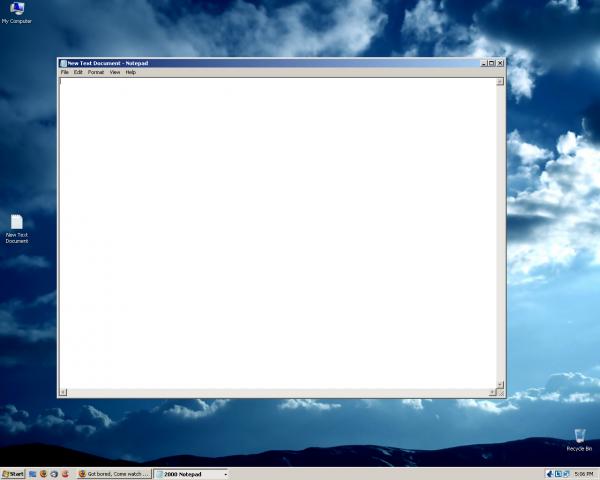
Task: Switch to the 'Got bored, Come watch' taskbar window
Action: coord(114,474)
